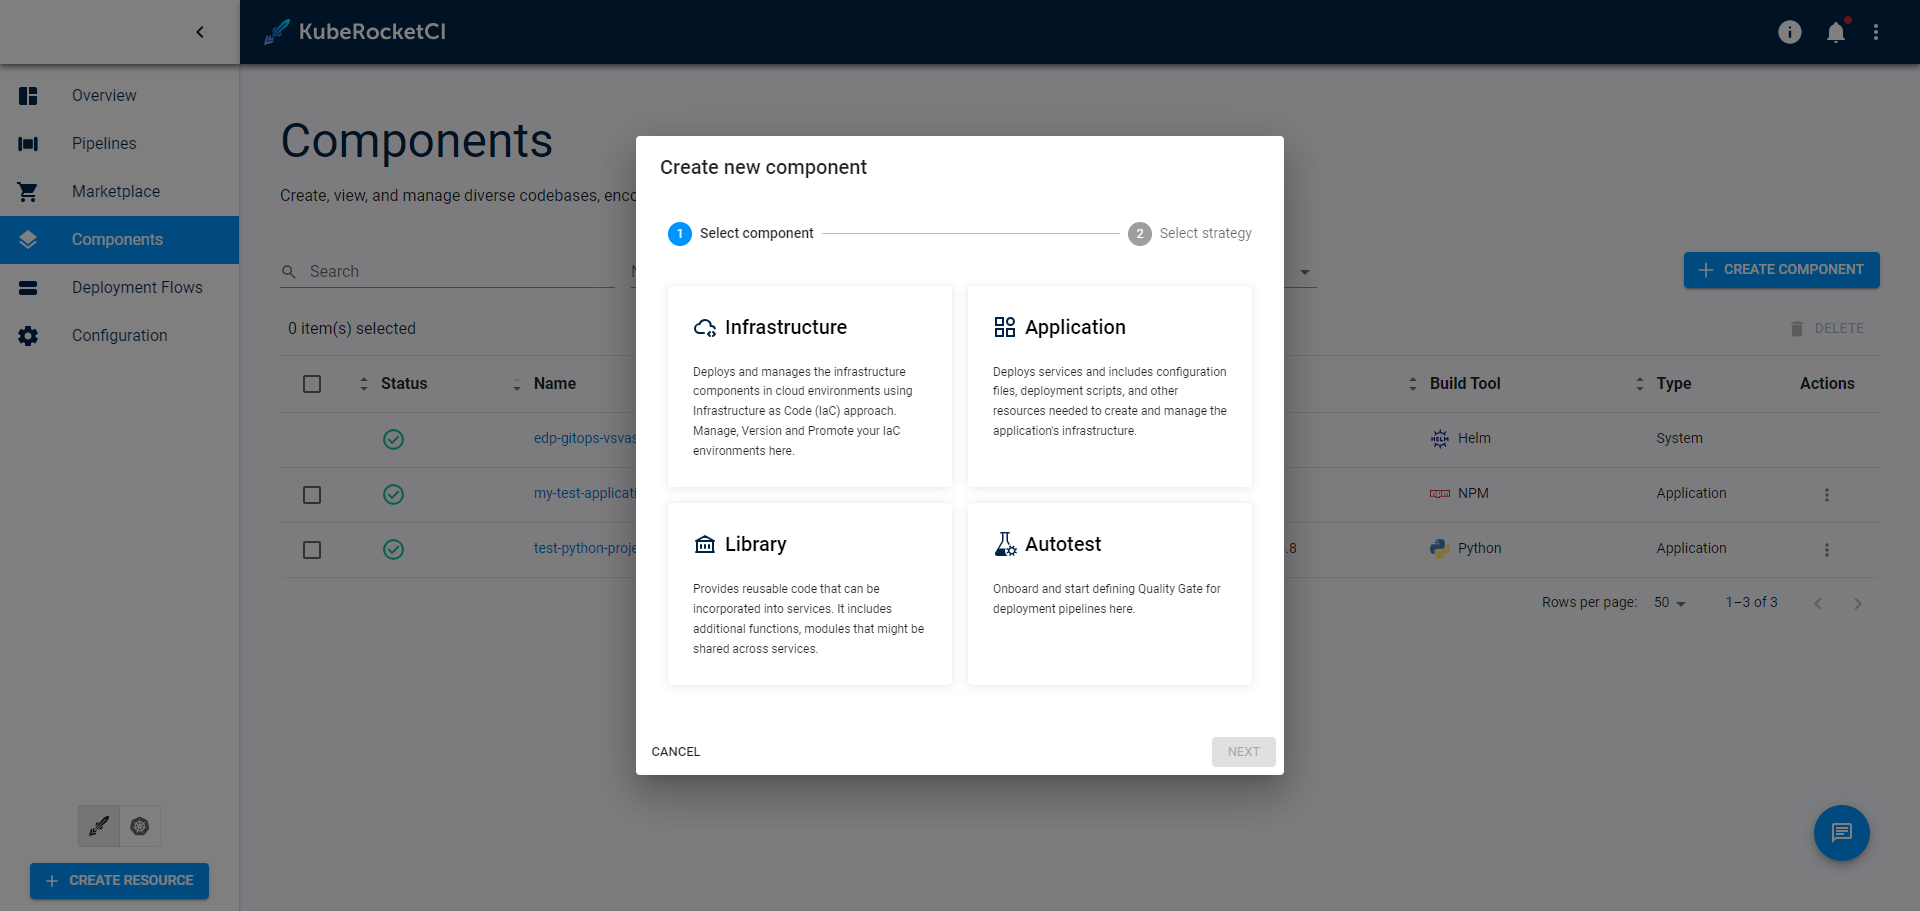Open Marketplace in the sidebar

pyautogui.click(x=120, y=192)
